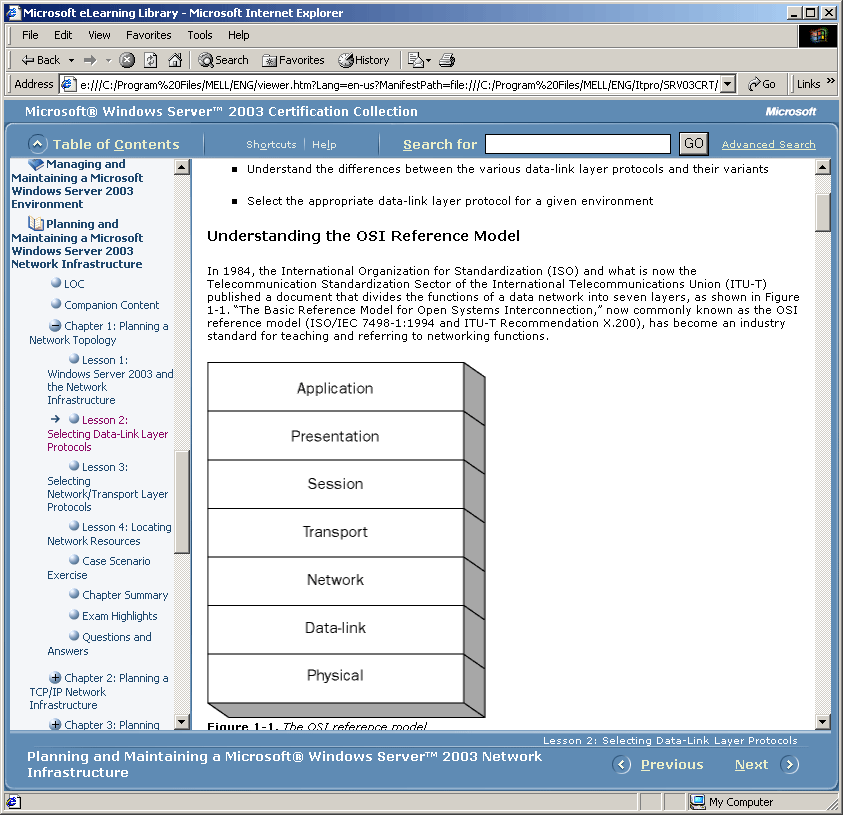
Task: Open Case Scenario Exercise in contents
Action: click(x=99, y=568)
